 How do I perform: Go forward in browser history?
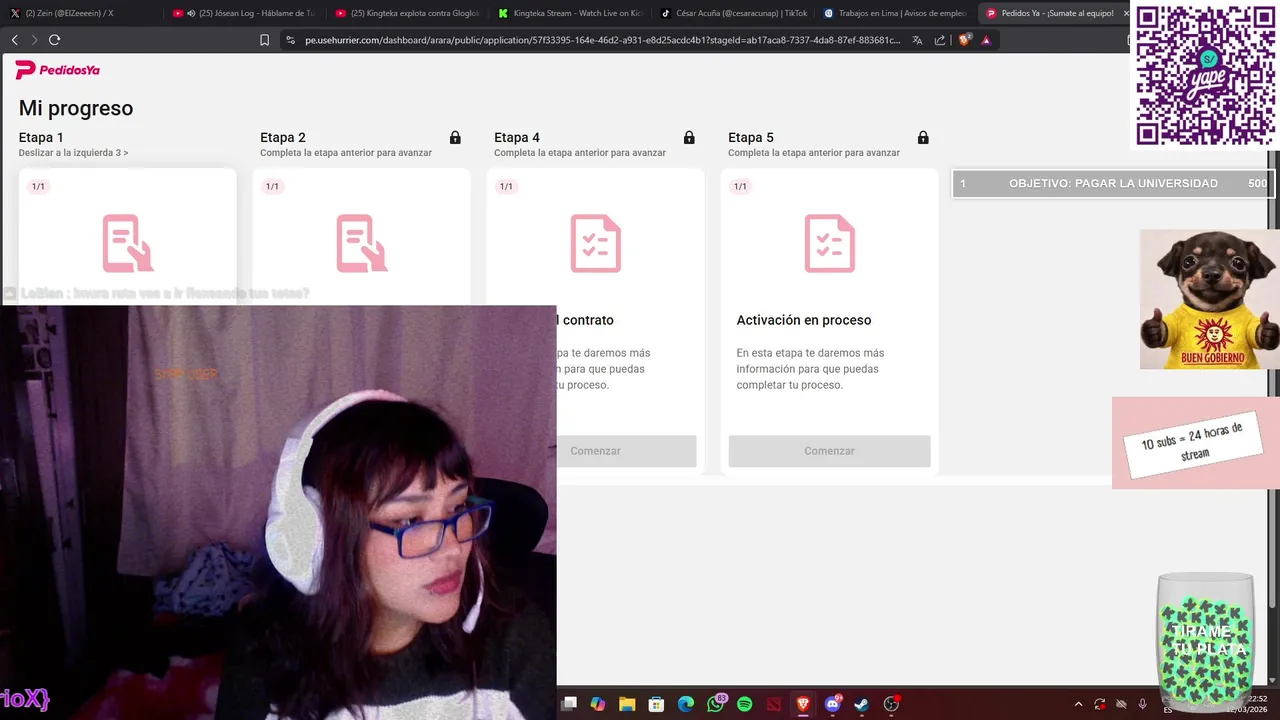[x=34, y=40]
